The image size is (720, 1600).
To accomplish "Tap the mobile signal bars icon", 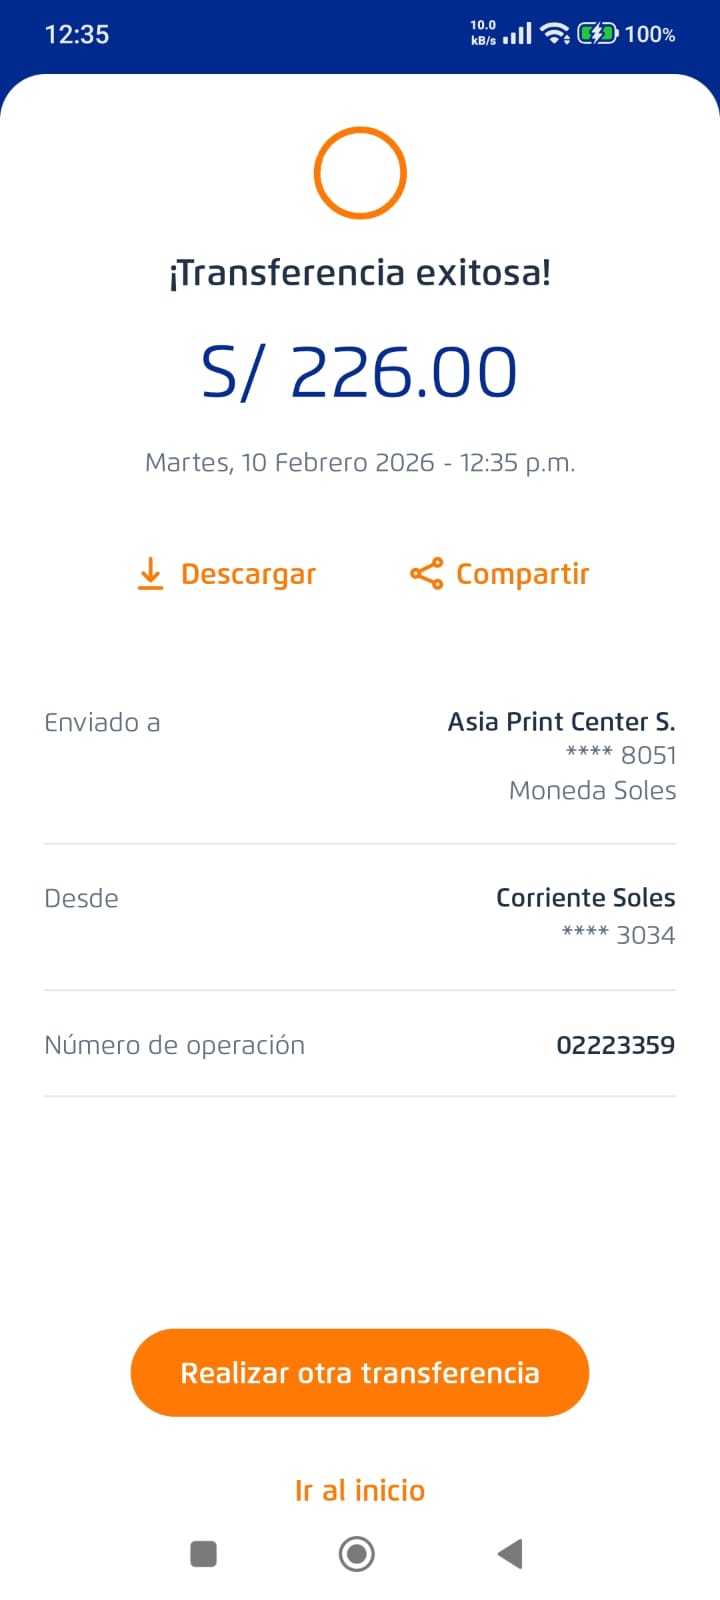I will (x=517, y=34).
